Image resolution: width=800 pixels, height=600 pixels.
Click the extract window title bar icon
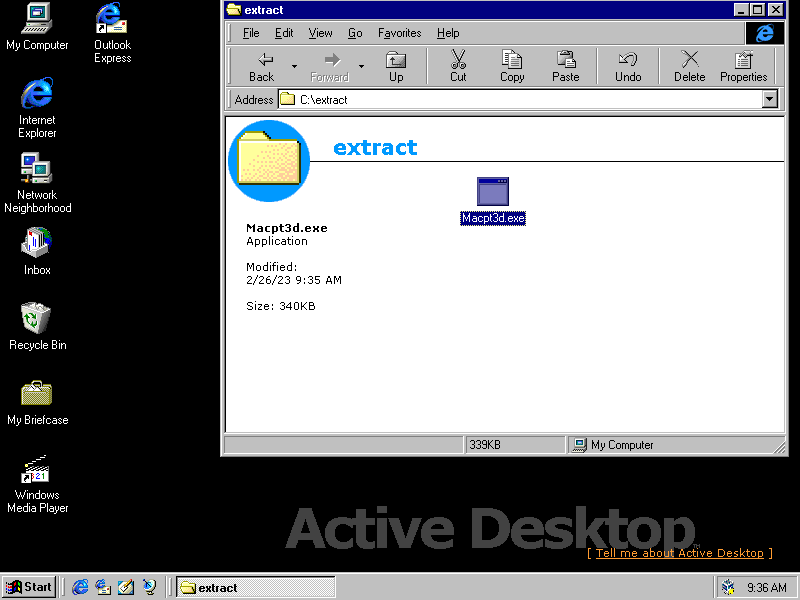pyautogui.click(x=234, y=10)
